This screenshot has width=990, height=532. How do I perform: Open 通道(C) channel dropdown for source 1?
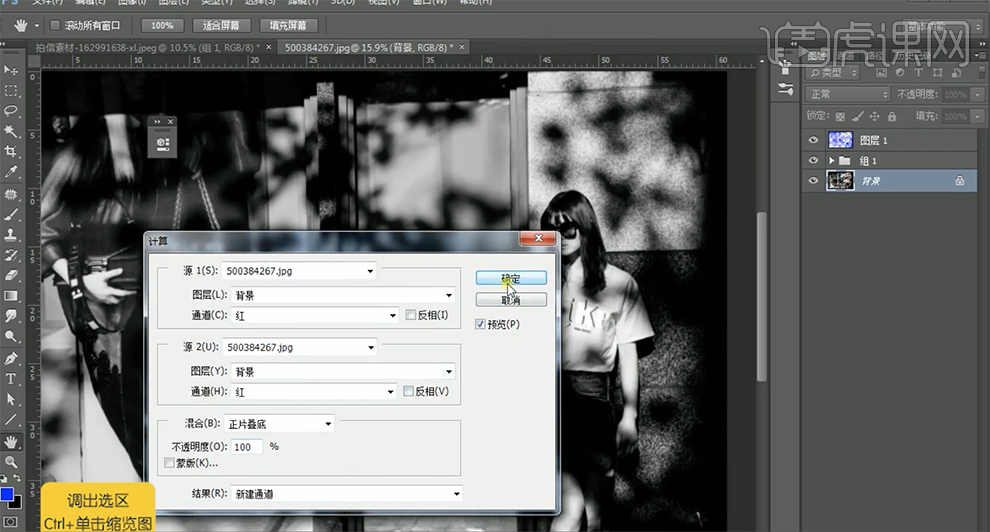[x=314, y=315]
